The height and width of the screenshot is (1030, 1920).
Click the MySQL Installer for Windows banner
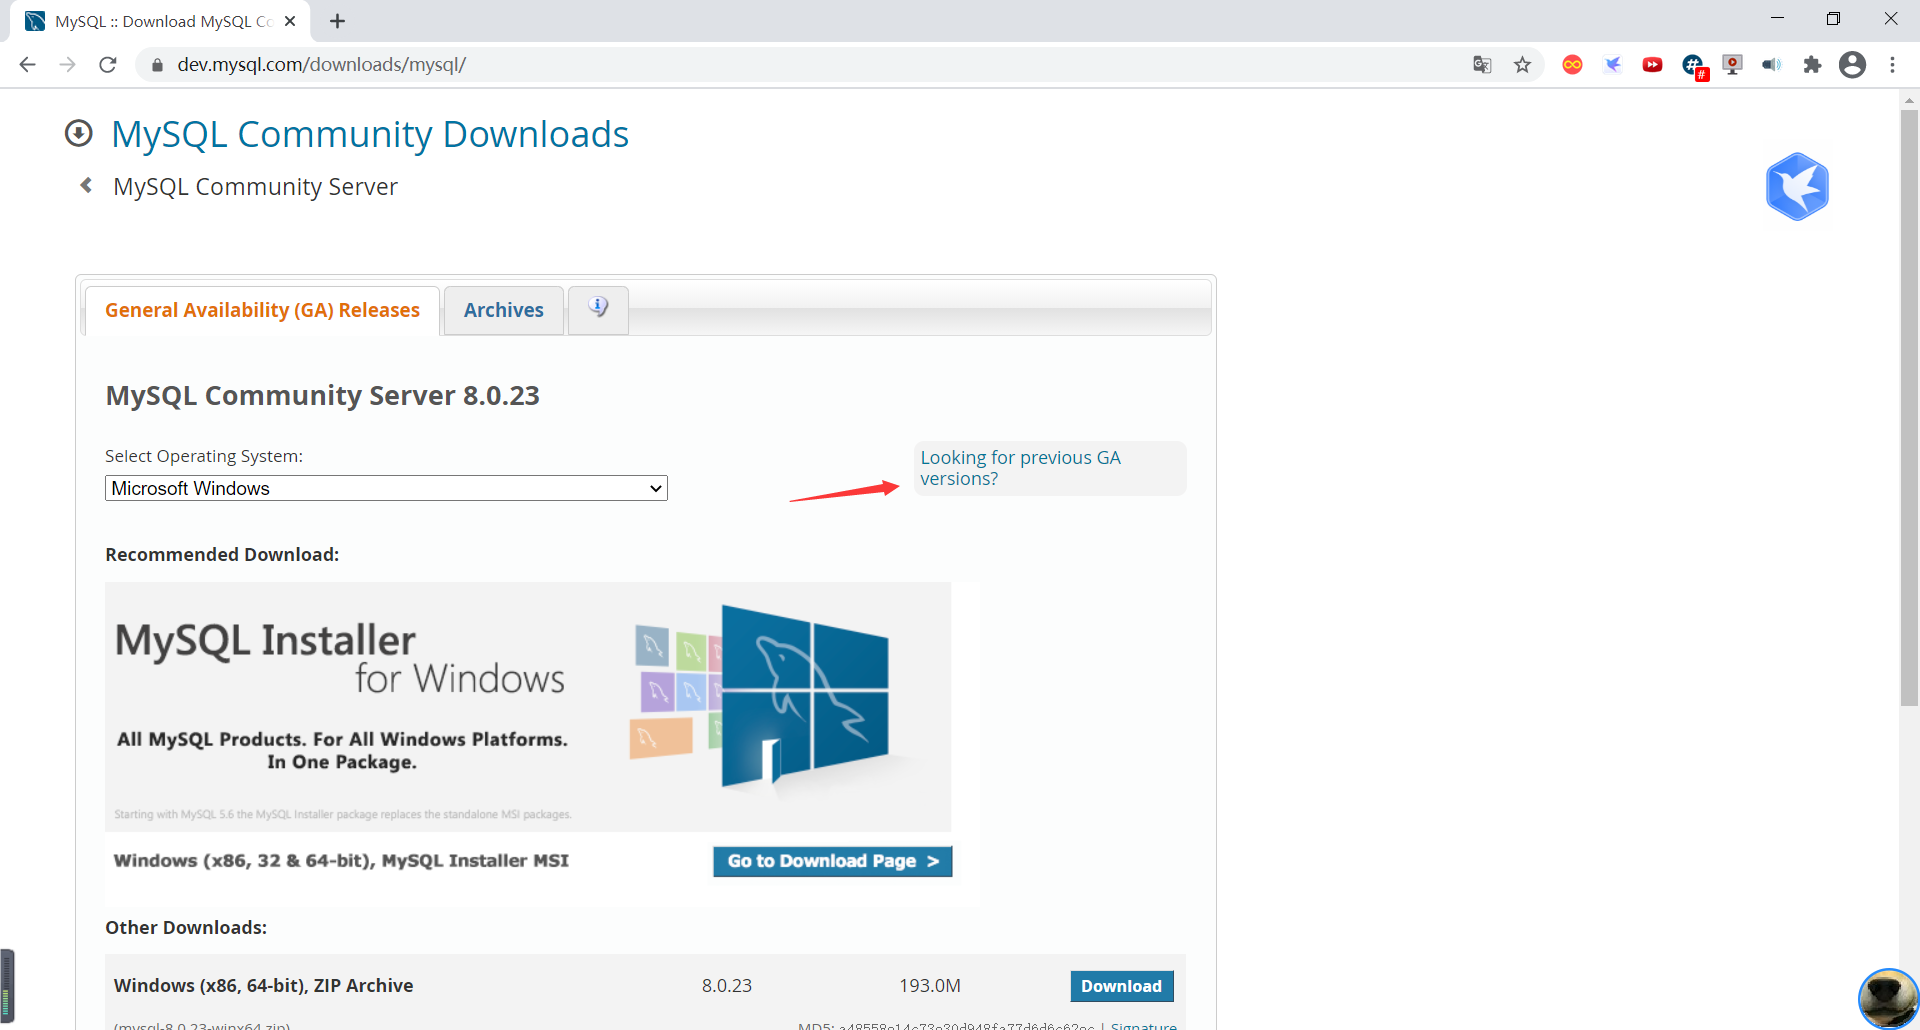pyautogui.click(x=528, y=706)
